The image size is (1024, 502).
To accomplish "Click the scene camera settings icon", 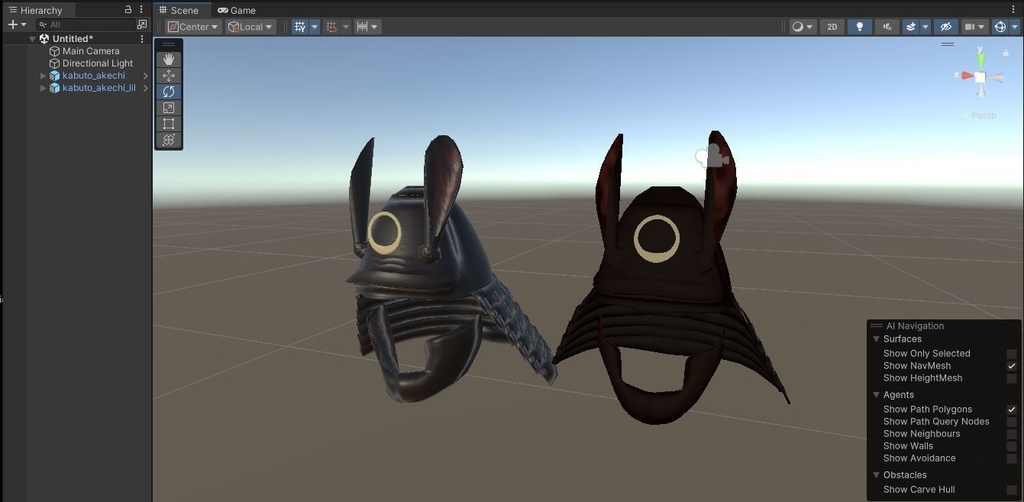I will point(970,27).
